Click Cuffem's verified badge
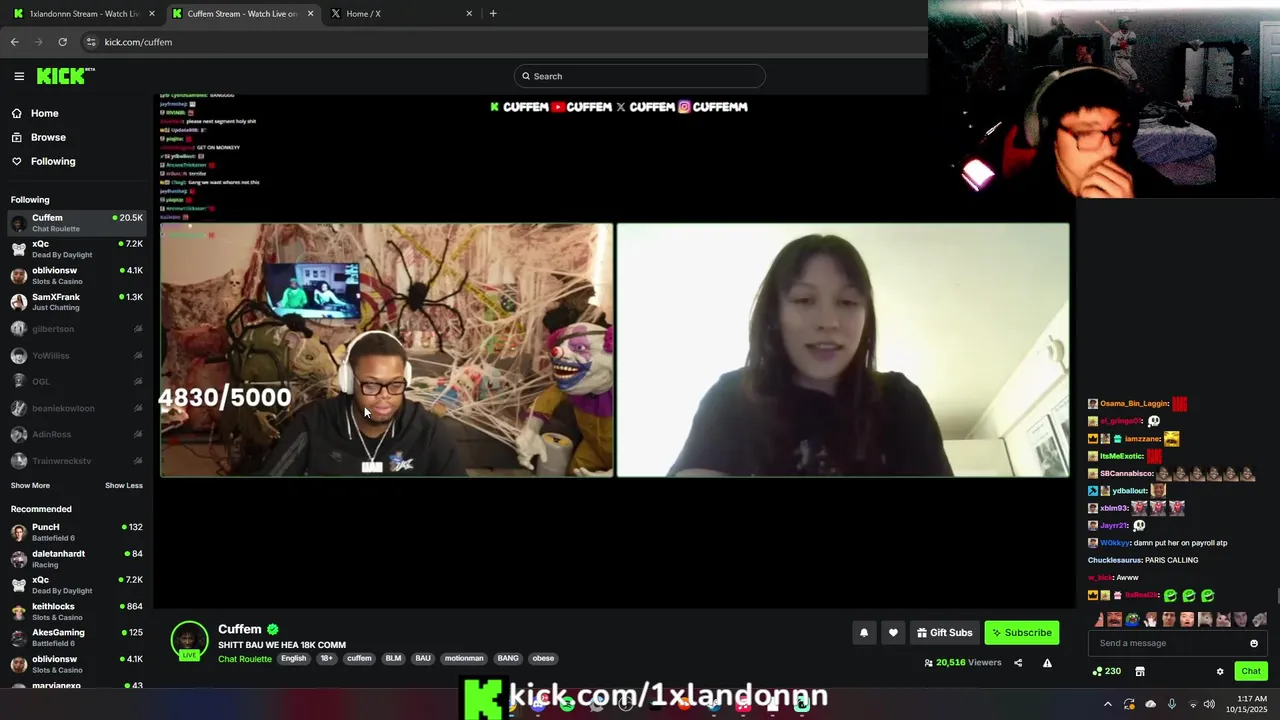 coord(272,629)
